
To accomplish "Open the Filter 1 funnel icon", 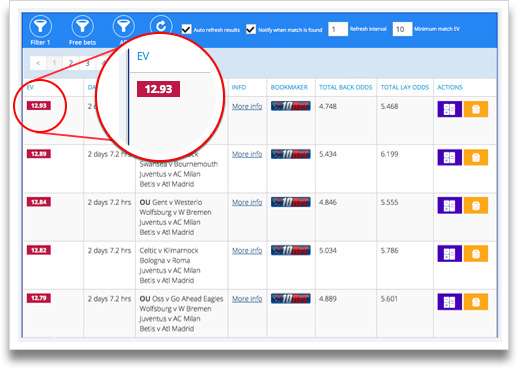I will (40, 26).
